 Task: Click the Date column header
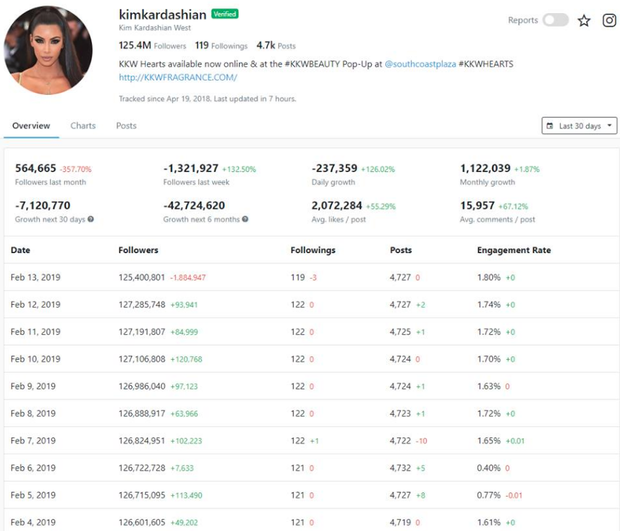[x=21, y=250]
